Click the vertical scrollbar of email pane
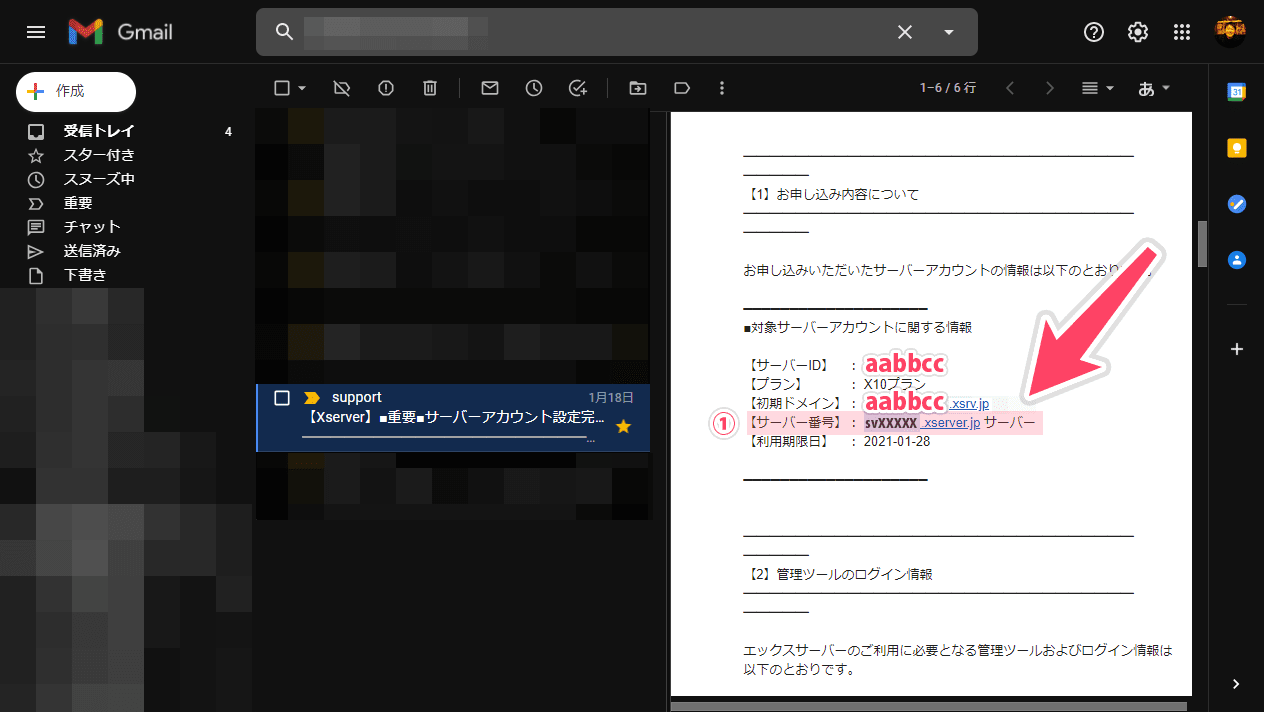The image size is (1264, 712). click(1203, 243)
